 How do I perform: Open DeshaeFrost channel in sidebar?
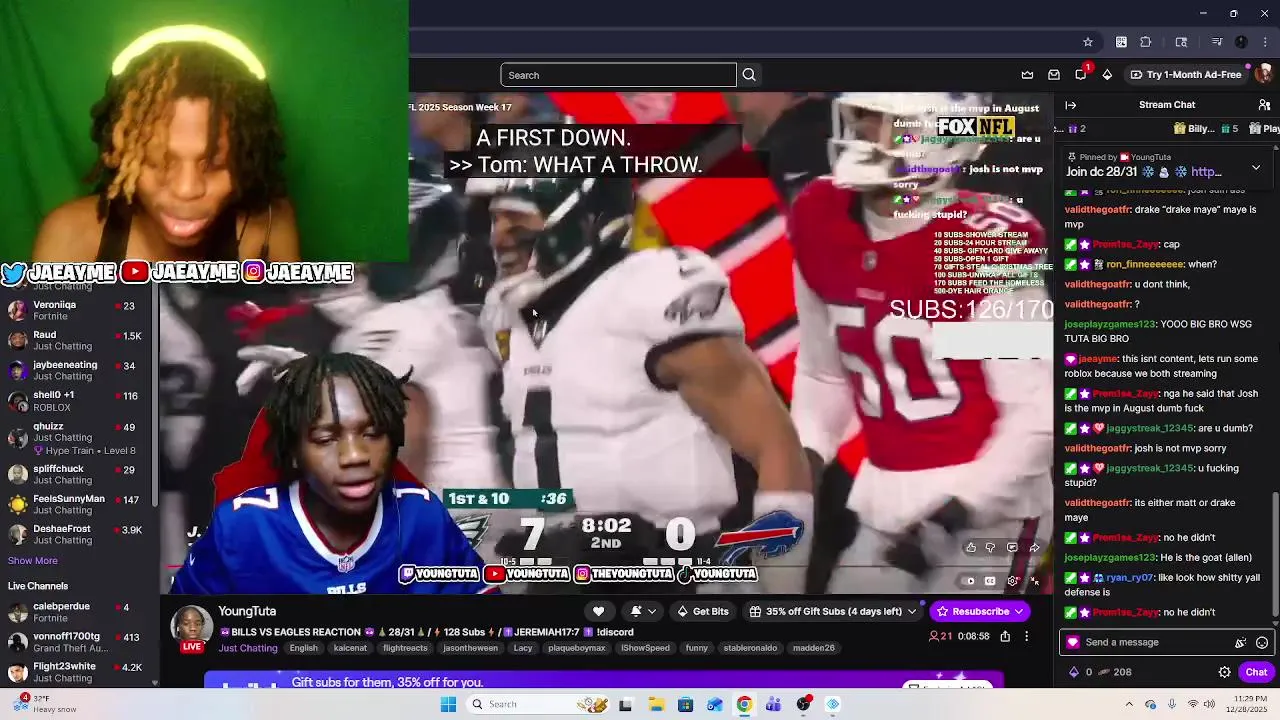[75, 534]
